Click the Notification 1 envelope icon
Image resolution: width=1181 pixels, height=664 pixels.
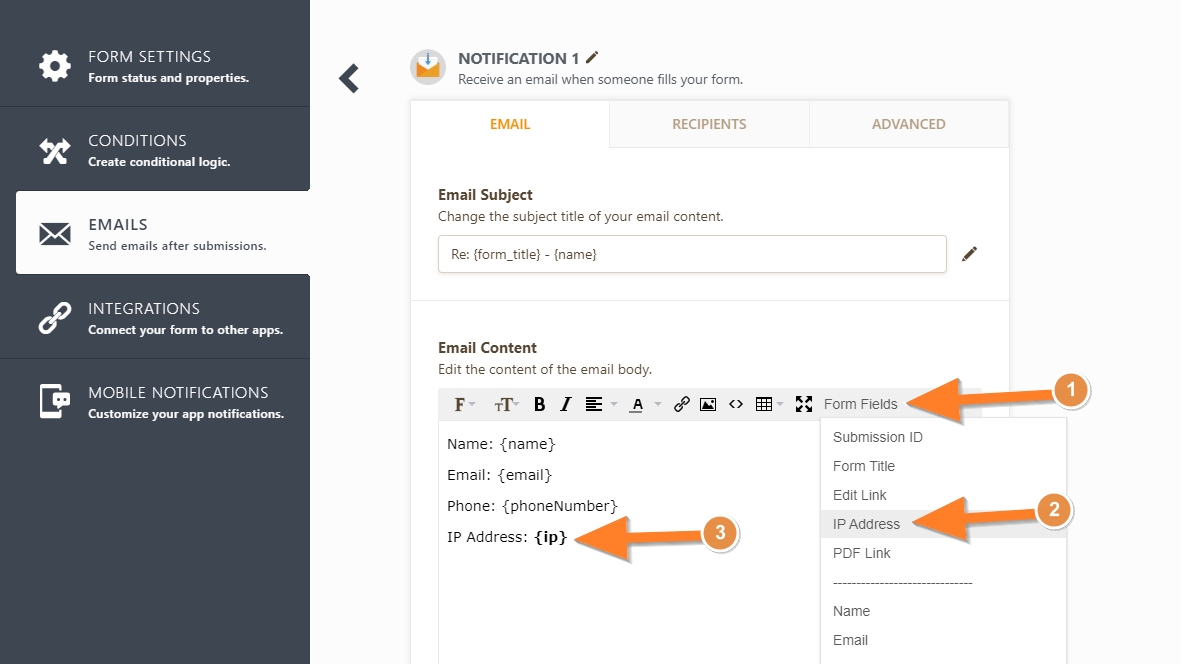[428, 67]
